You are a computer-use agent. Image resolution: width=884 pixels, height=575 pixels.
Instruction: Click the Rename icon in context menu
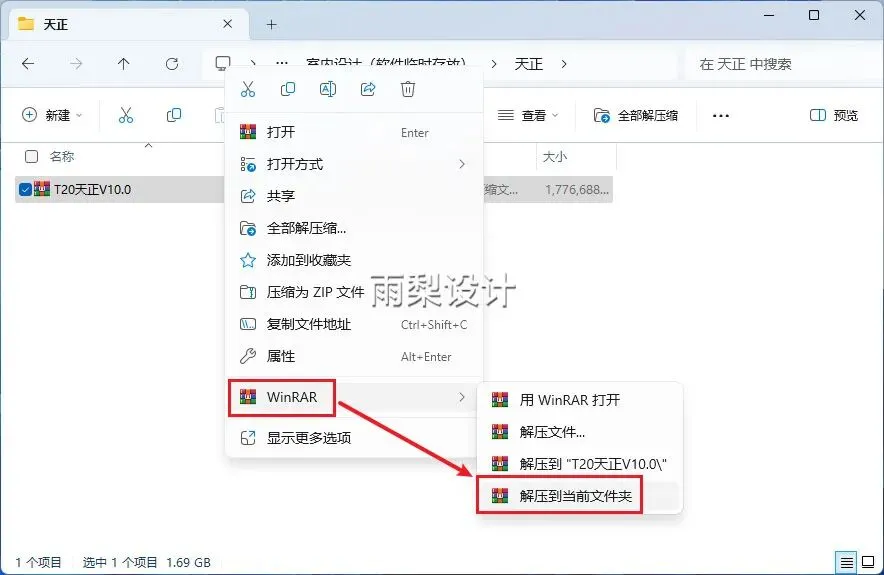pyautogui.click(x=328, y=89)
